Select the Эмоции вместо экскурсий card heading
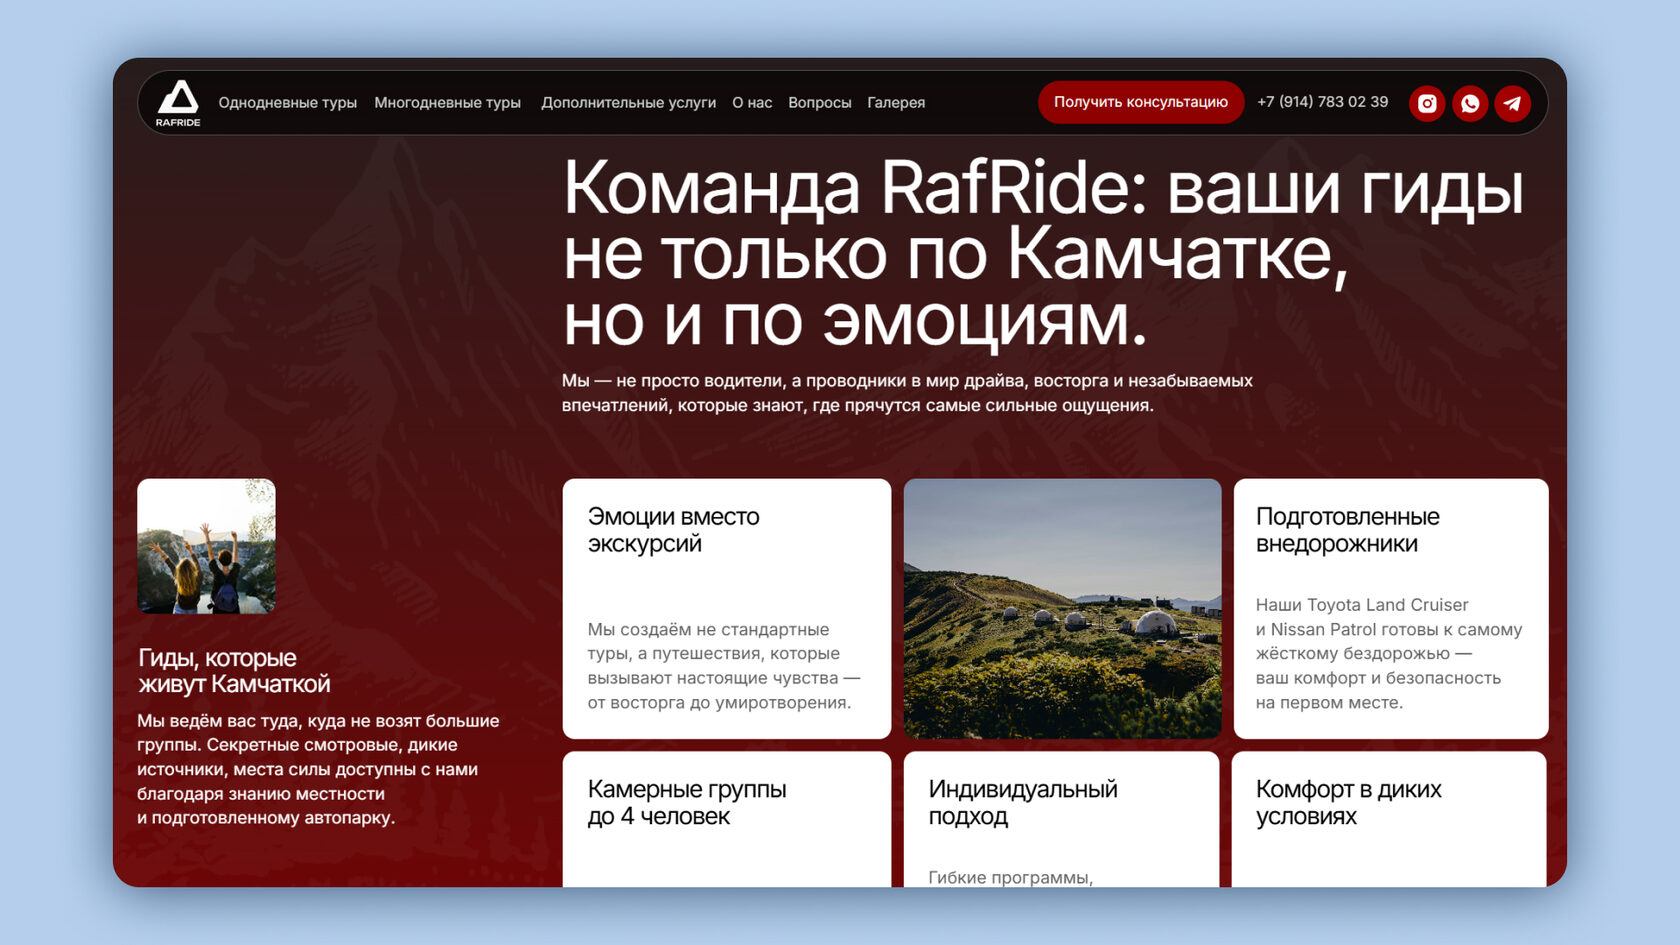Image resolution: width=1680 pixels, height=945 pixels. (x=674, y=530)
